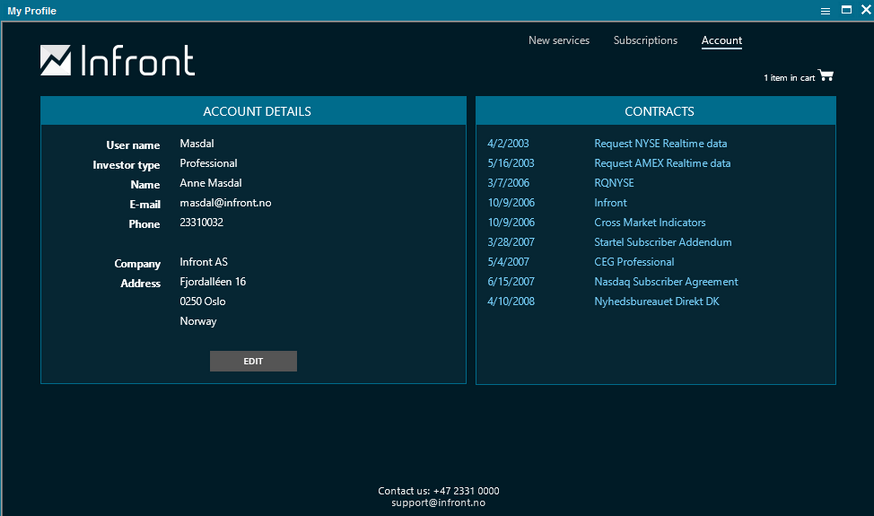Viewport: 874px width, 516px height.
Task: Click the date 3/7/2006
Action: point(508,183)
